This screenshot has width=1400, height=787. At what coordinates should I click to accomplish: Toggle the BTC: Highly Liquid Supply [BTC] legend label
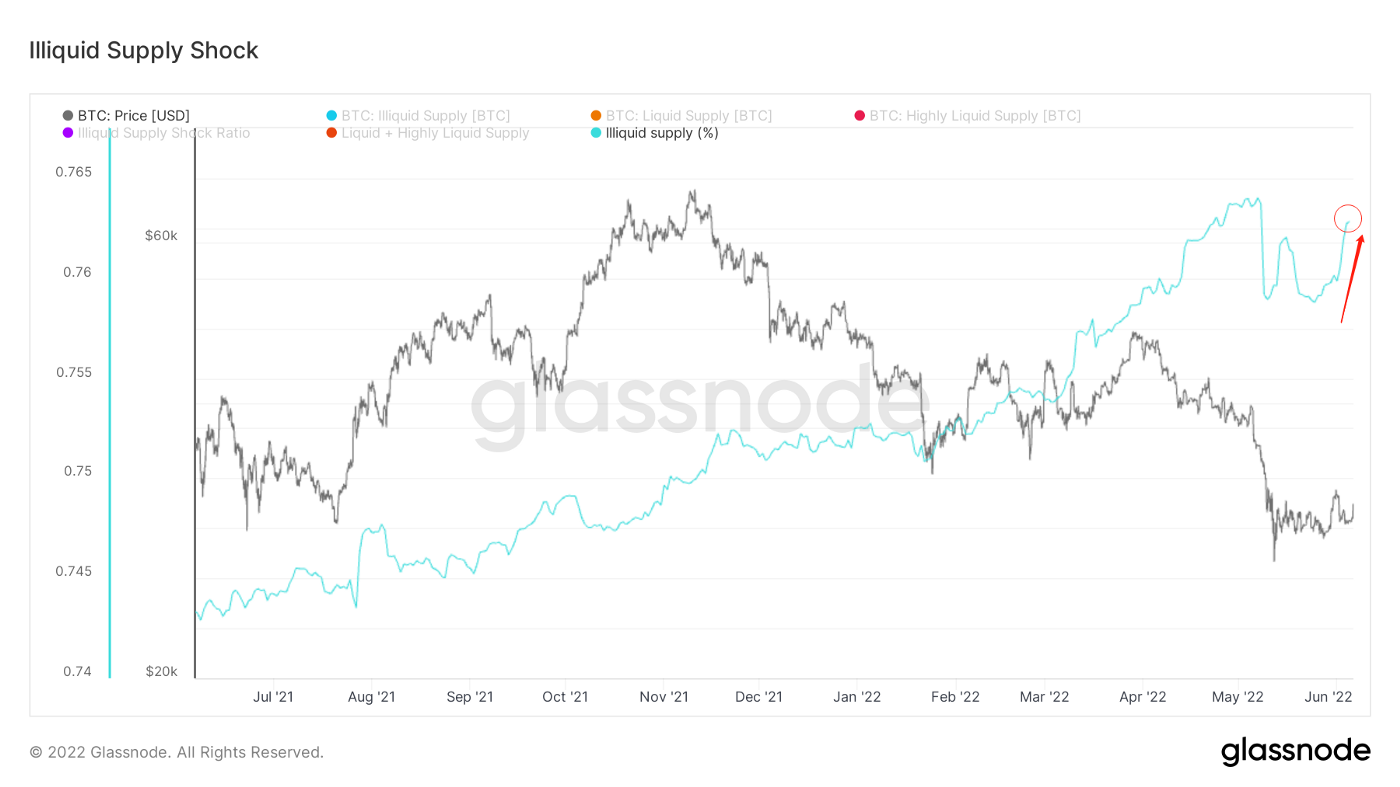pos(975,116)
